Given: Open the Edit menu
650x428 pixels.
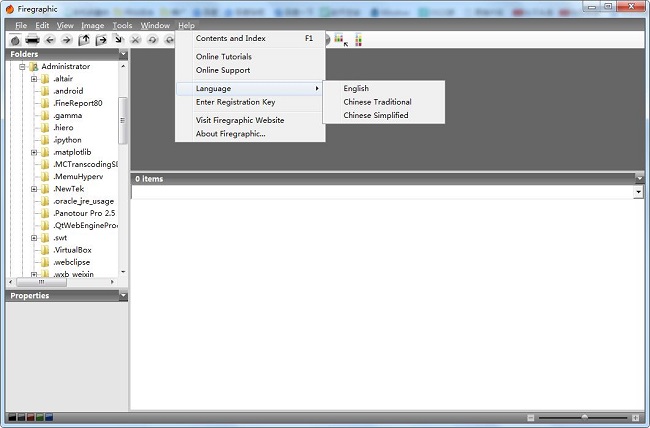Looking at the screenshot, I should [42, 25].
